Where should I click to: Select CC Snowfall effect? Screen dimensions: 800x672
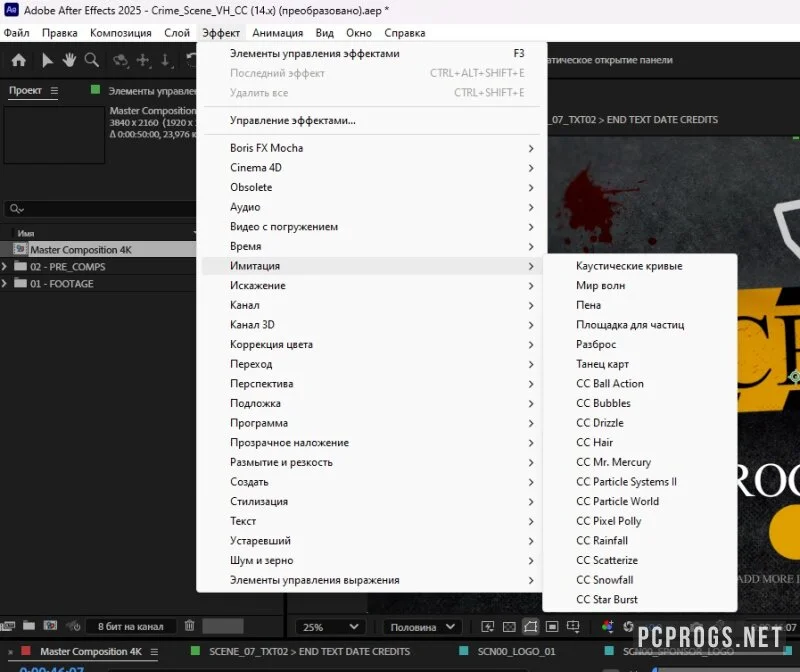[x=640, y=580]
